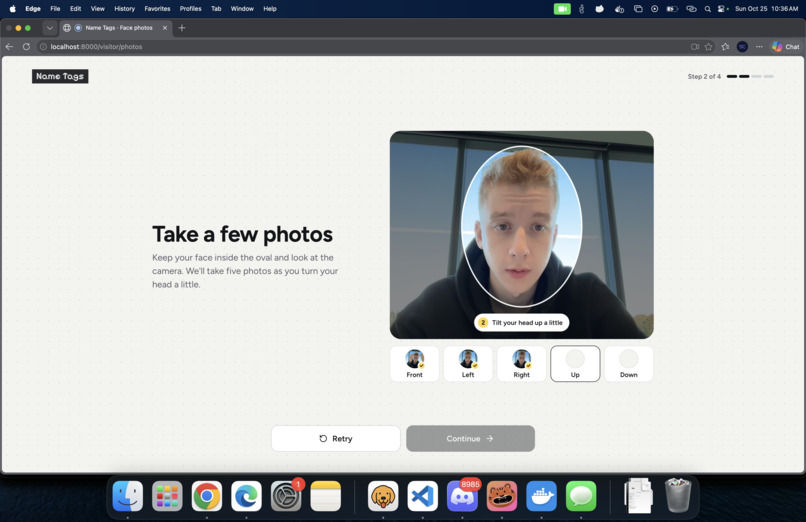
Task: Select the Up photo slot
Action: click(x=575, y=364)
